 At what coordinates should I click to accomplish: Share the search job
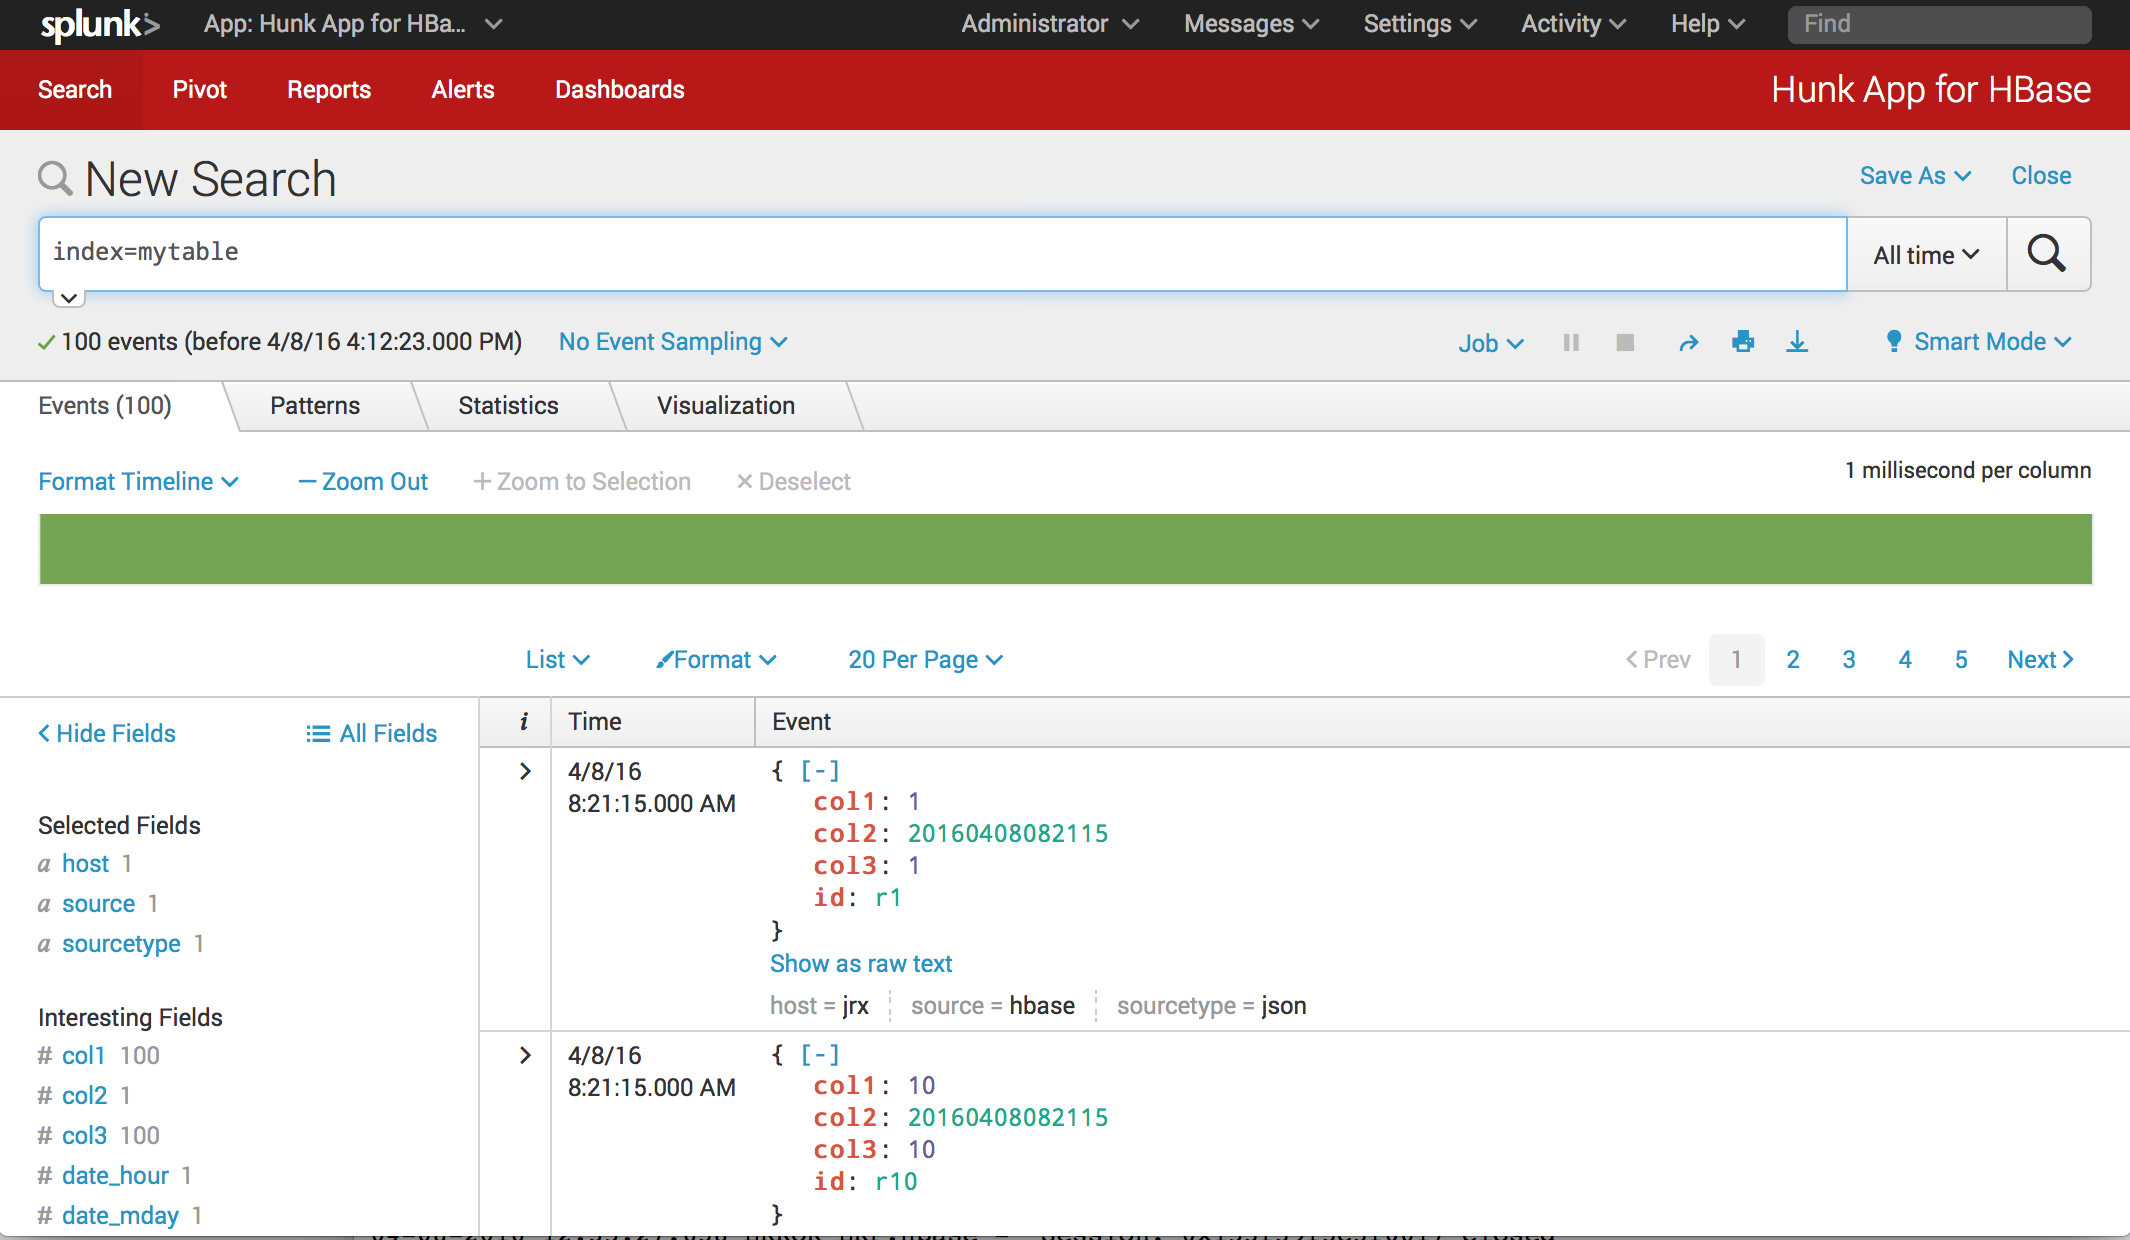click(x=1688, y=343)
